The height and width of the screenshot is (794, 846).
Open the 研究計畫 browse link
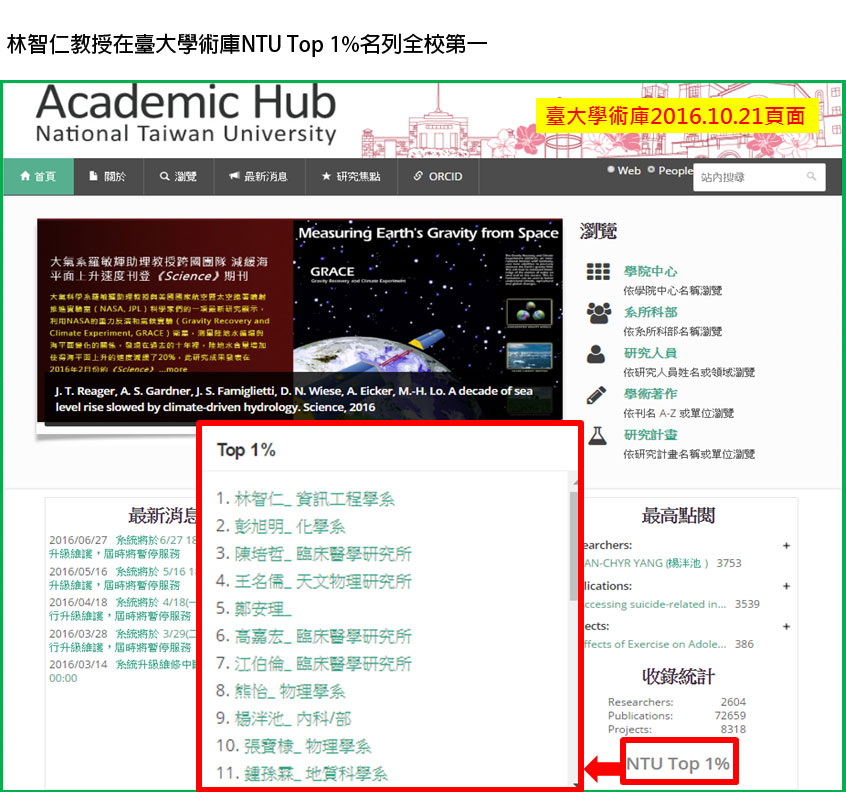pyautogui.click(x=650, y=435)
